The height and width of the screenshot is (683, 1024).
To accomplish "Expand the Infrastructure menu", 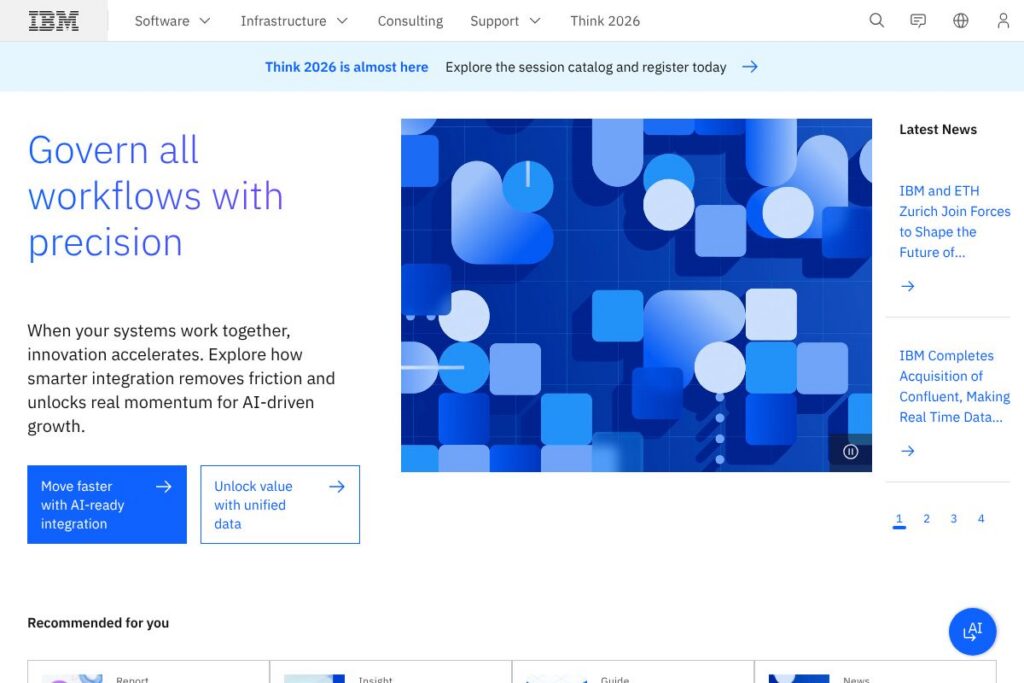I will [294, 21].
